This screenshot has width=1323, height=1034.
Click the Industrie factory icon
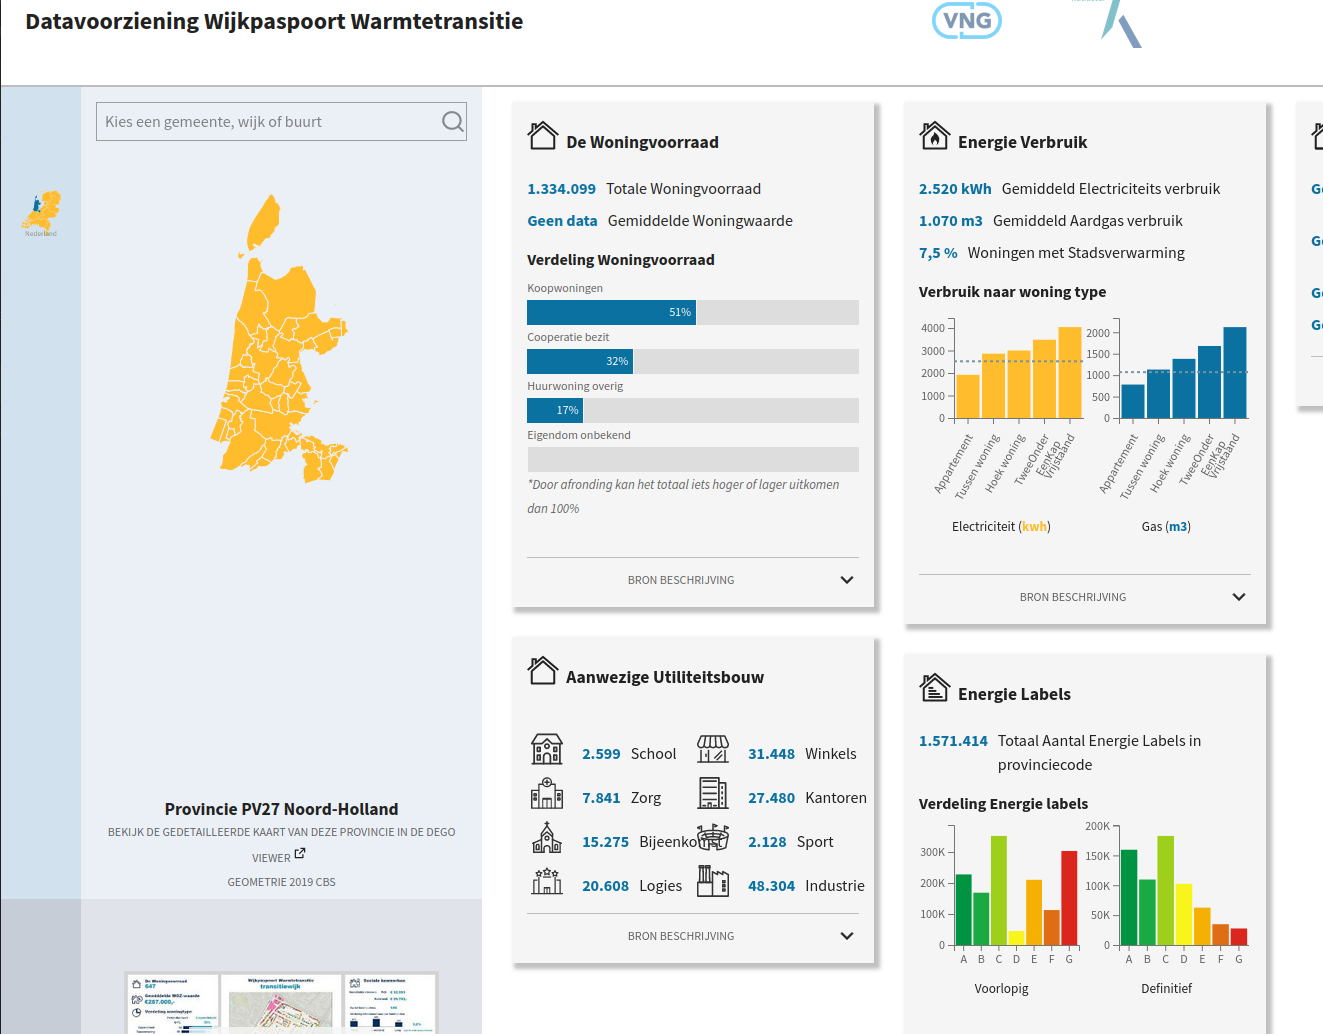coord(712,881)
